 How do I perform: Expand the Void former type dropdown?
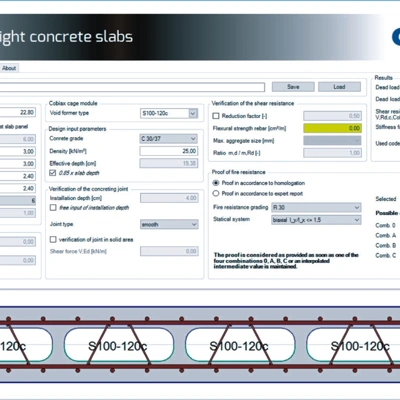pos(193,113)
